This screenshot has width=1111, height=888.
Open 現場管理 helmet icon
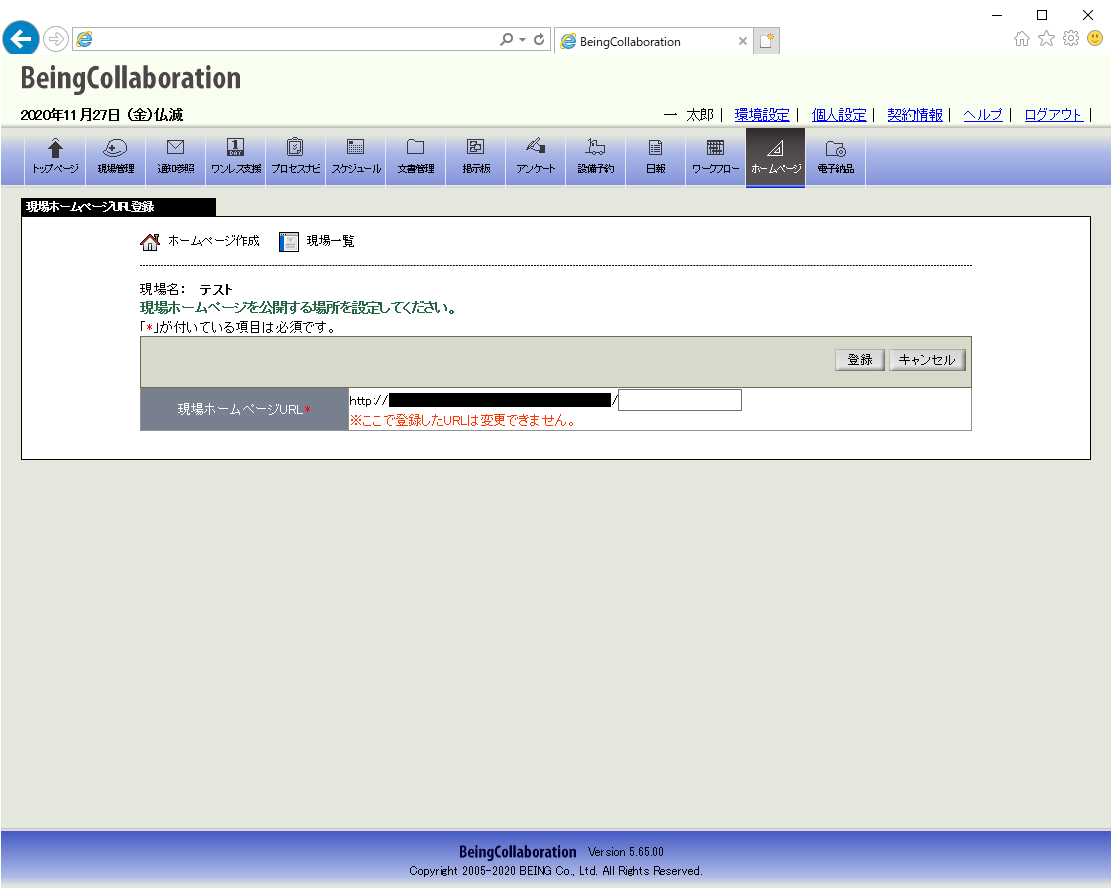[x=115, y=157]
